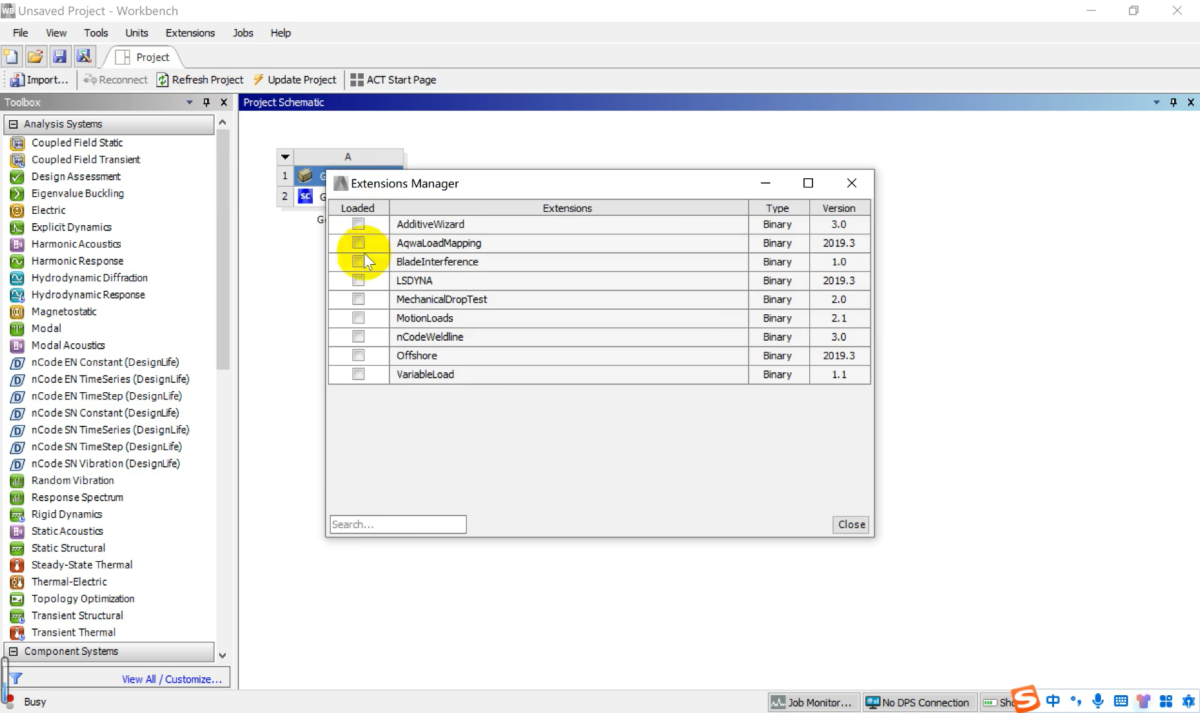Screen dimensions: 1200x713
Task: Select Magnetostatic analysis system
Action: point(64,311)
